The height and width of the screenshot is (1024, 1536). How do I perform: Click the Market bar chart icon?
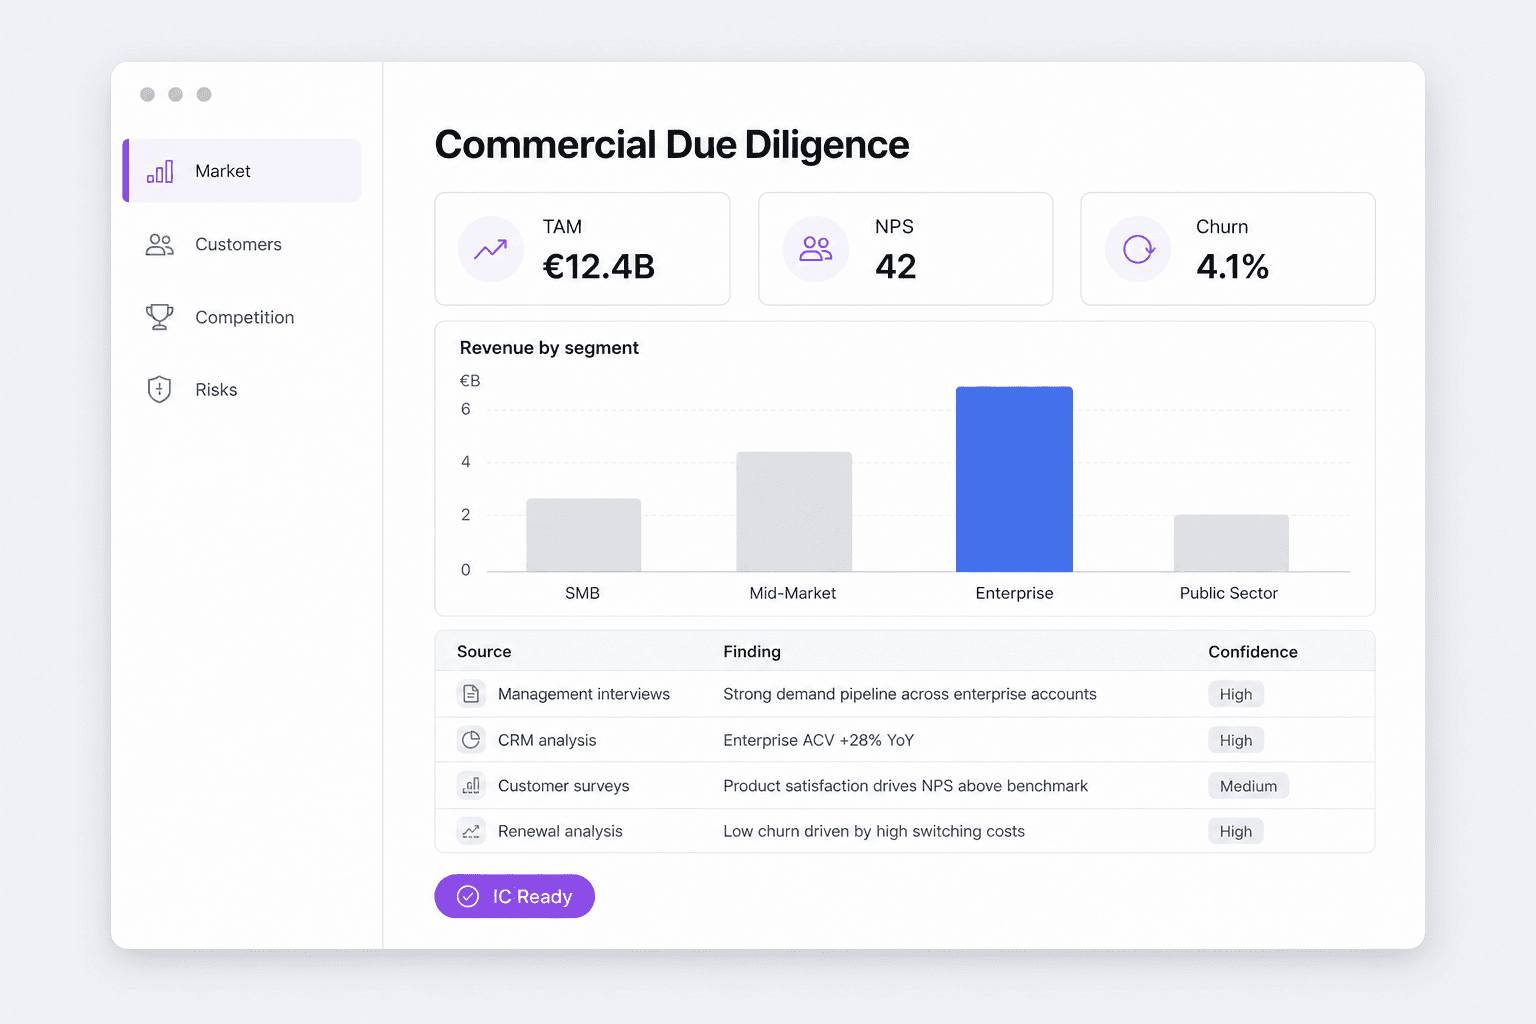coord(160,171)
